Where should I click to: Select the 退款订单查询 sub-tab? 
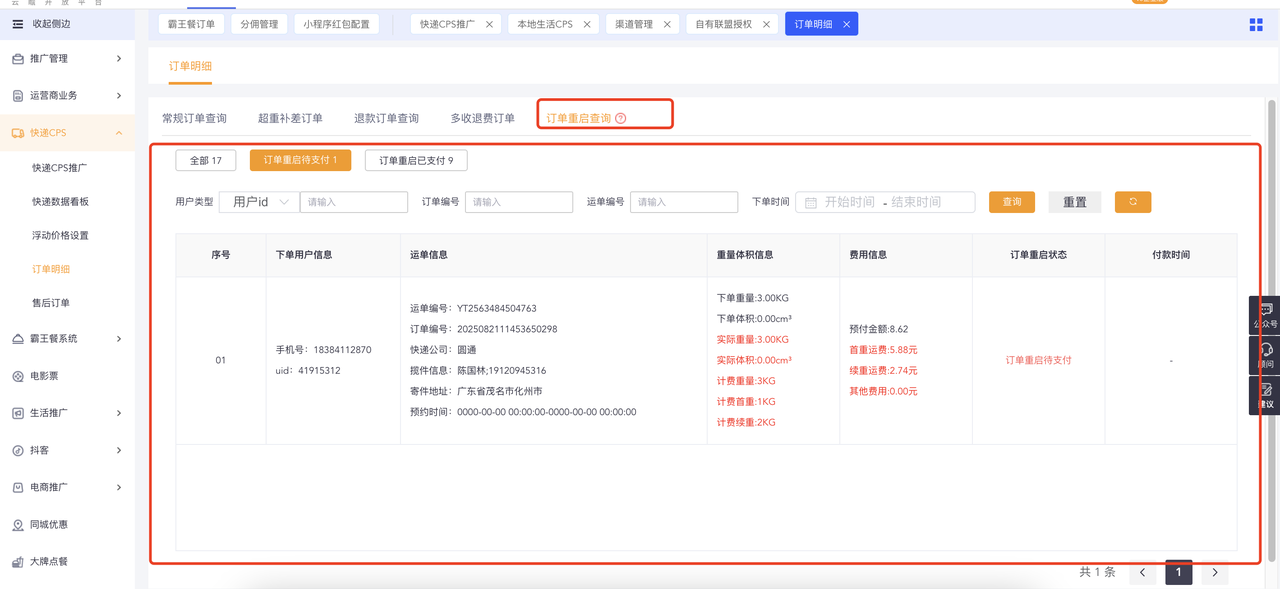[x=386, y=118]
